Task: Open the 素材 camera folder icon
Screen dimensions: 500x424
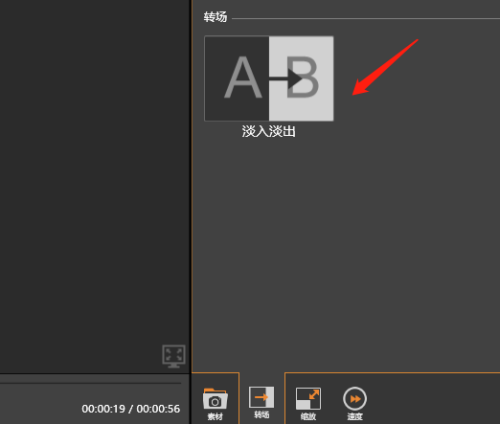Action: (x=215, y=399)
